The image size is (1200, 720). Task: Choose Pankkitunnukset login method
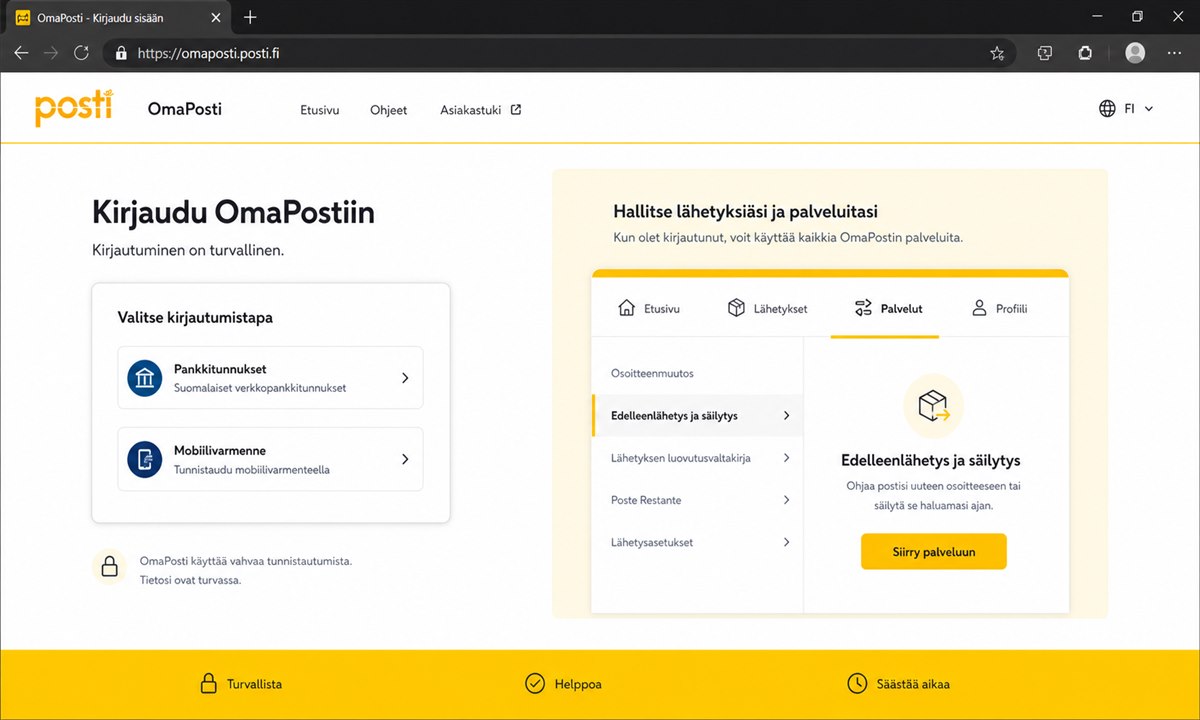pos(270,378)
